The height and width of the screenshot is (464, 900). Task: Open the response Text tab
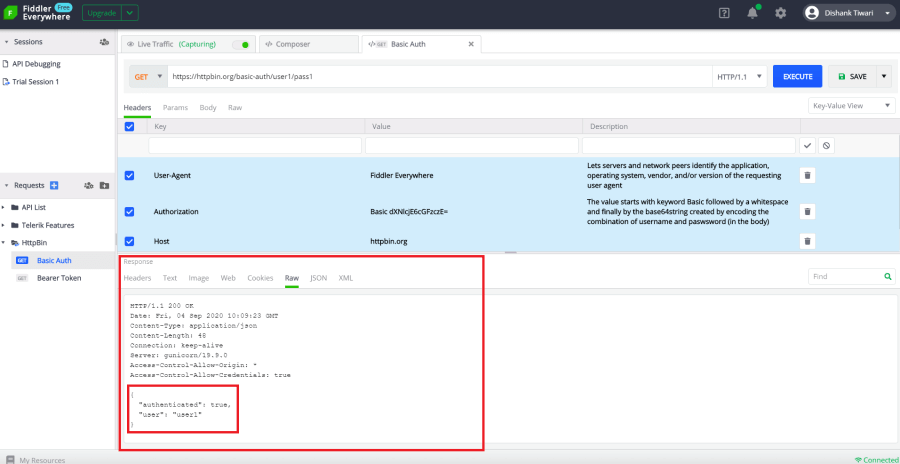pyautogui.click(x=170, y=278)
